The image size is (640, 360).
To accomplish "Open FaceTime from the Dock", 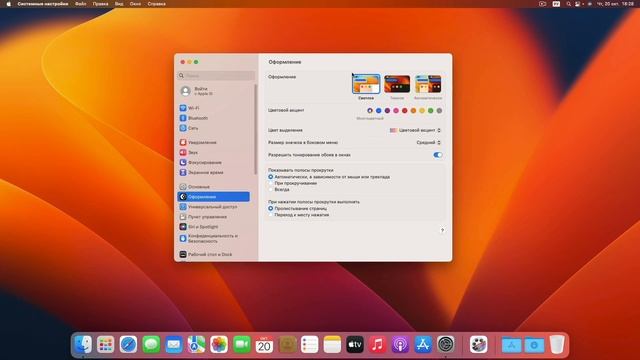I will click(242, 344).
